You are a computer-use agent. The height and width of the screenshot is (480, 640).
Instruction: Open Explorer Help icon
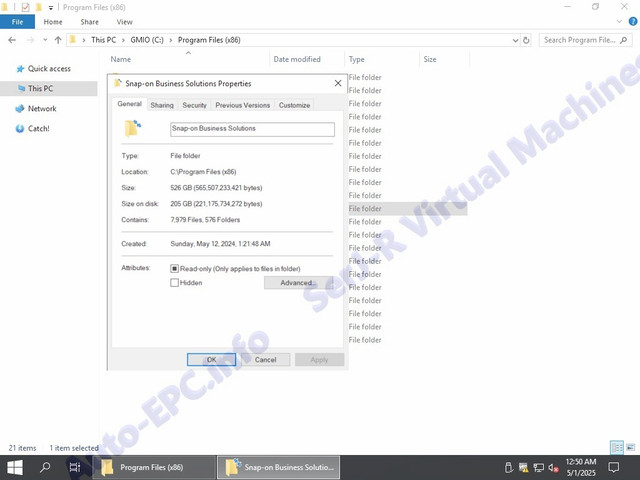click(633, 22)
